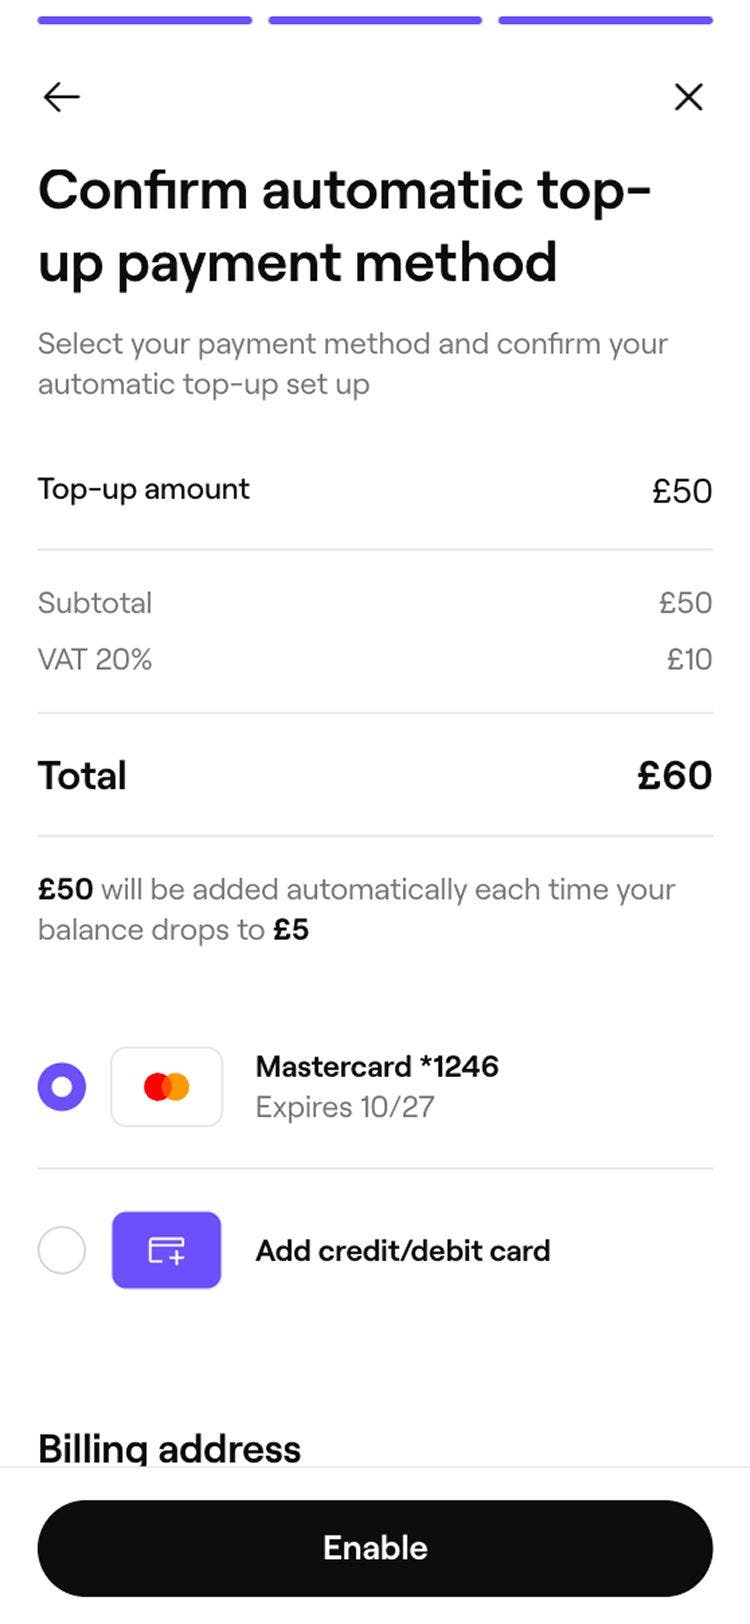Click the Billing address heading

coord(169,1449)
